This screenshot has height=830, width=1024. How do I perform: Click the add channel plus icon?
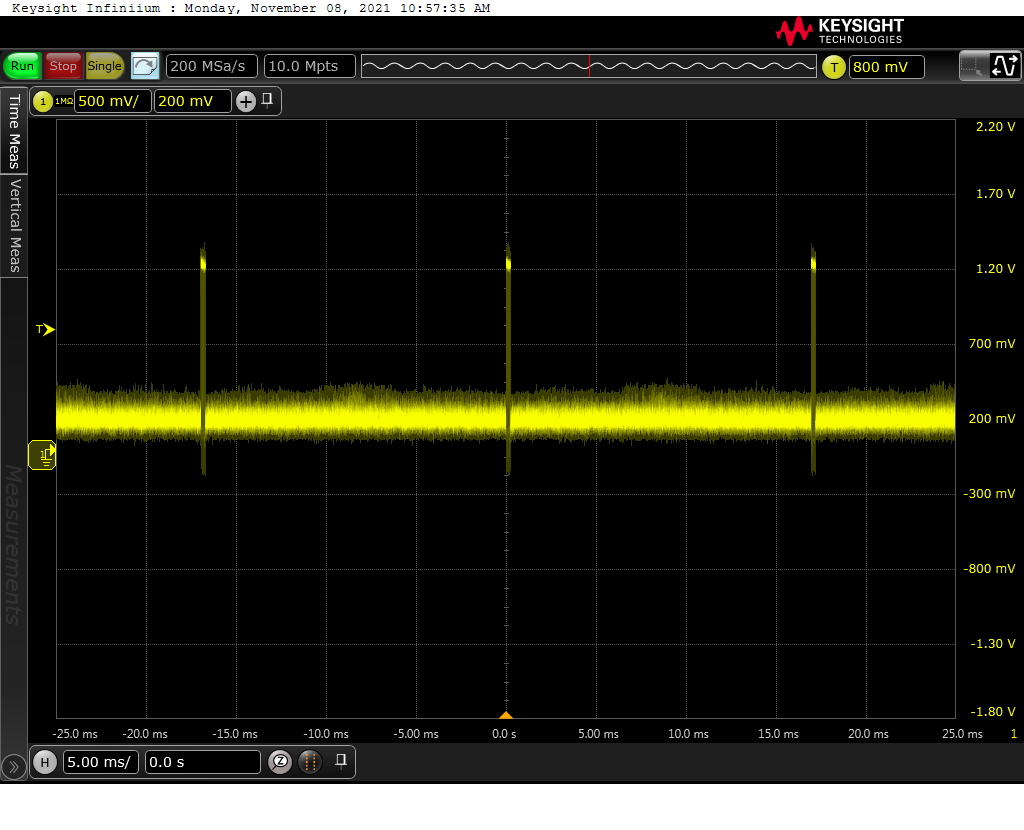(246, 101)
